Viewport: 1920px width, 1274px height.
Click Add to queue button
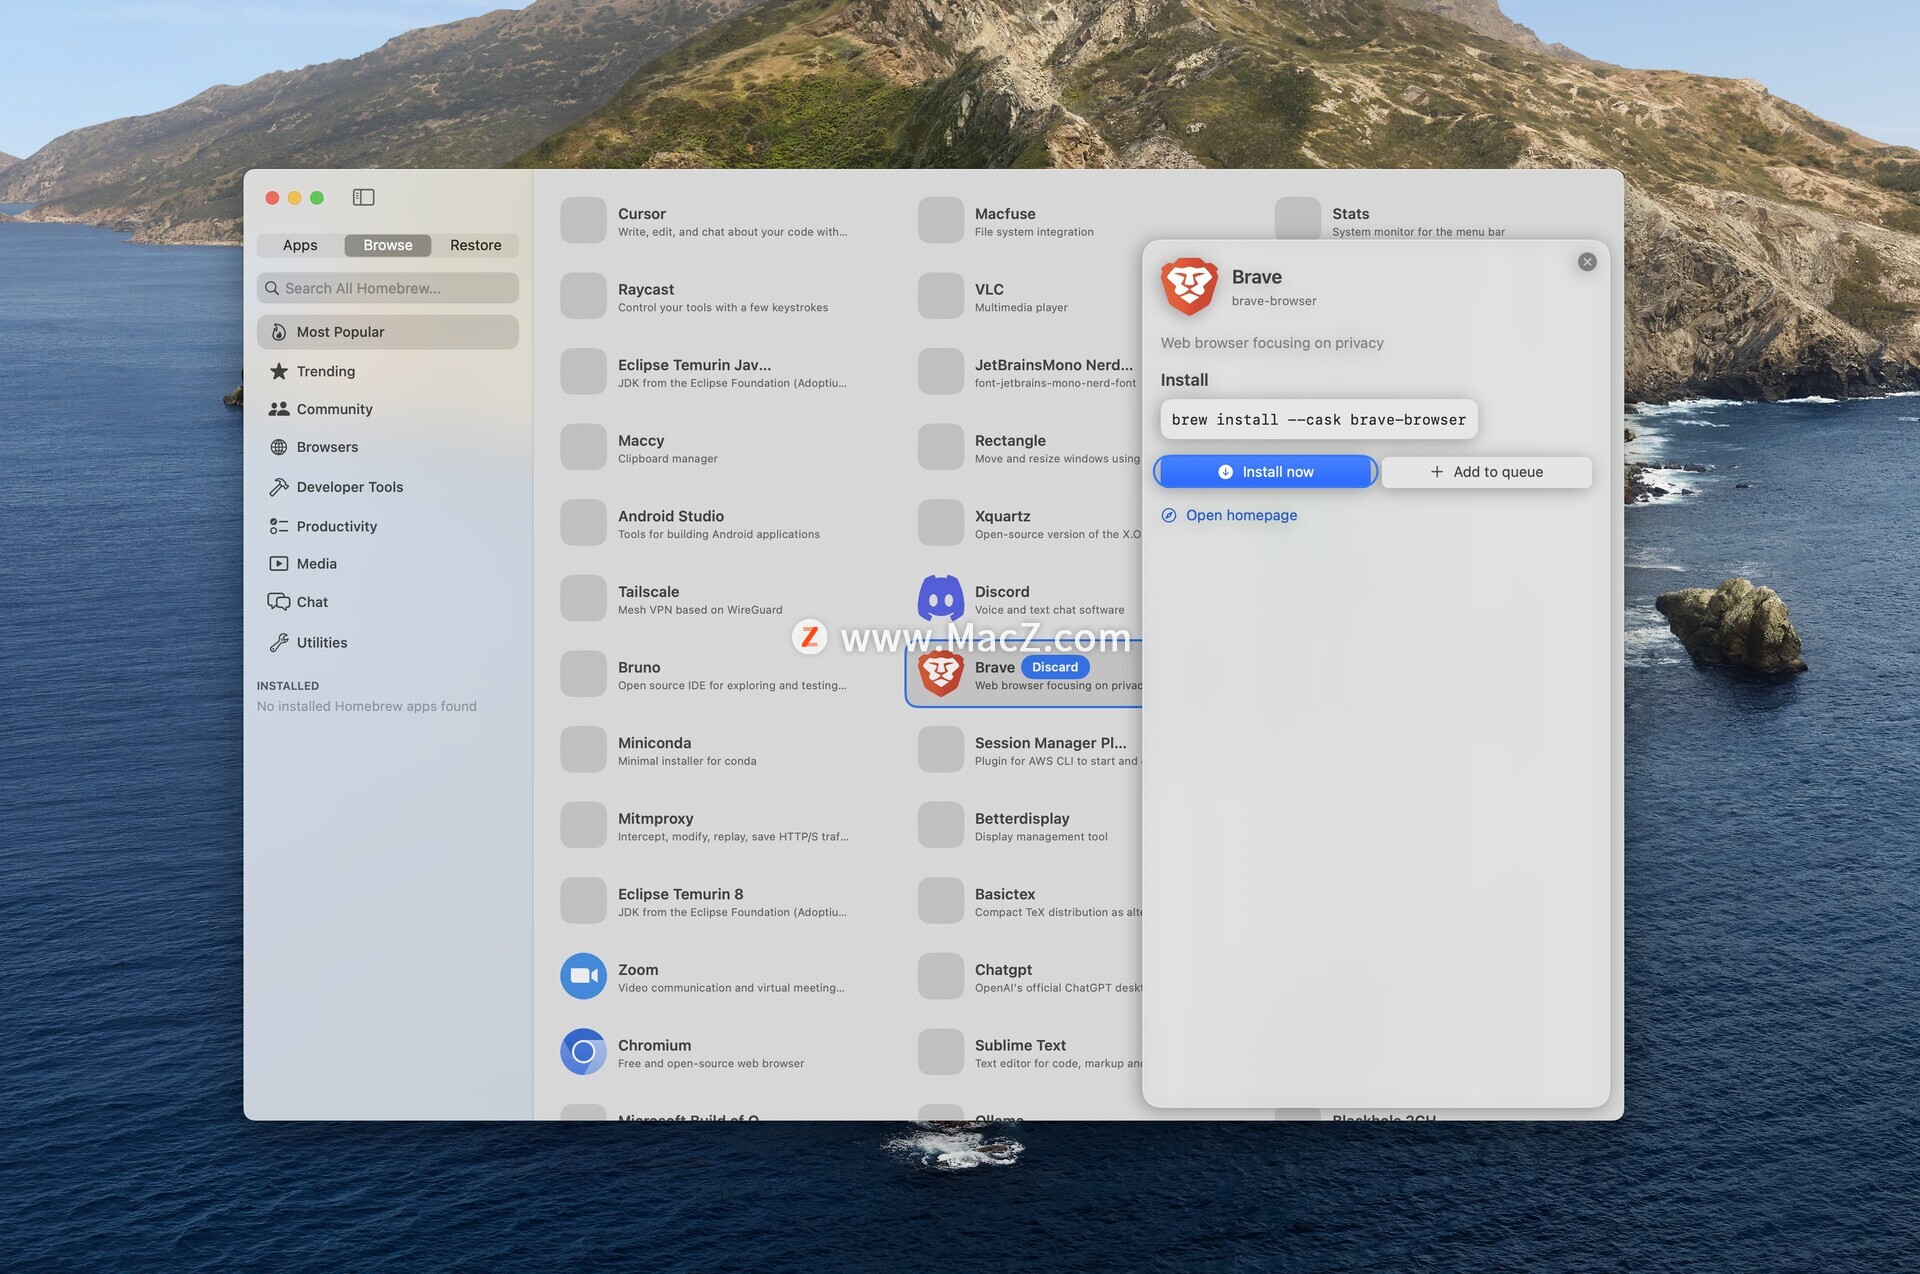coord(1487,472)
